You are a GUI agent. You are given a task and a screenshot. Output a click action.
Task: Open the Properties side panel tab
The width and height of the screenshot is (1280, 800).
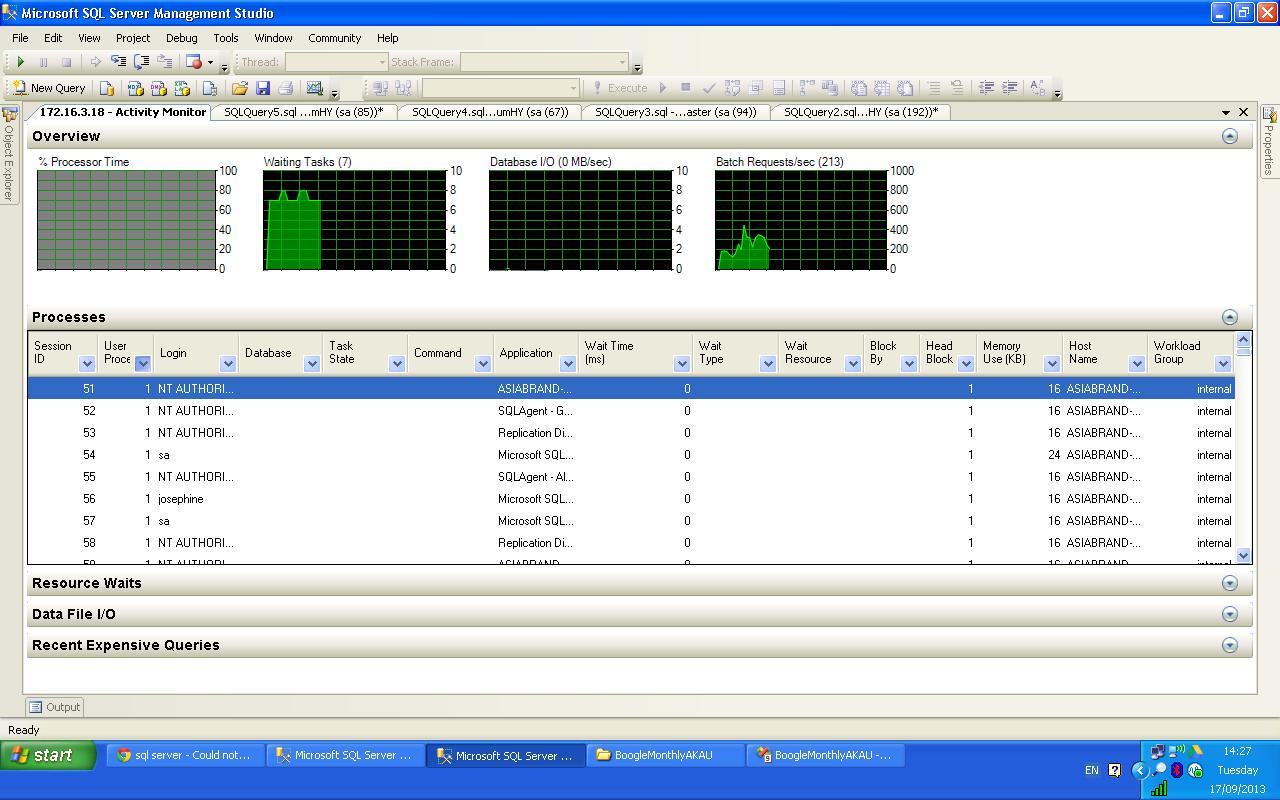1269,141
